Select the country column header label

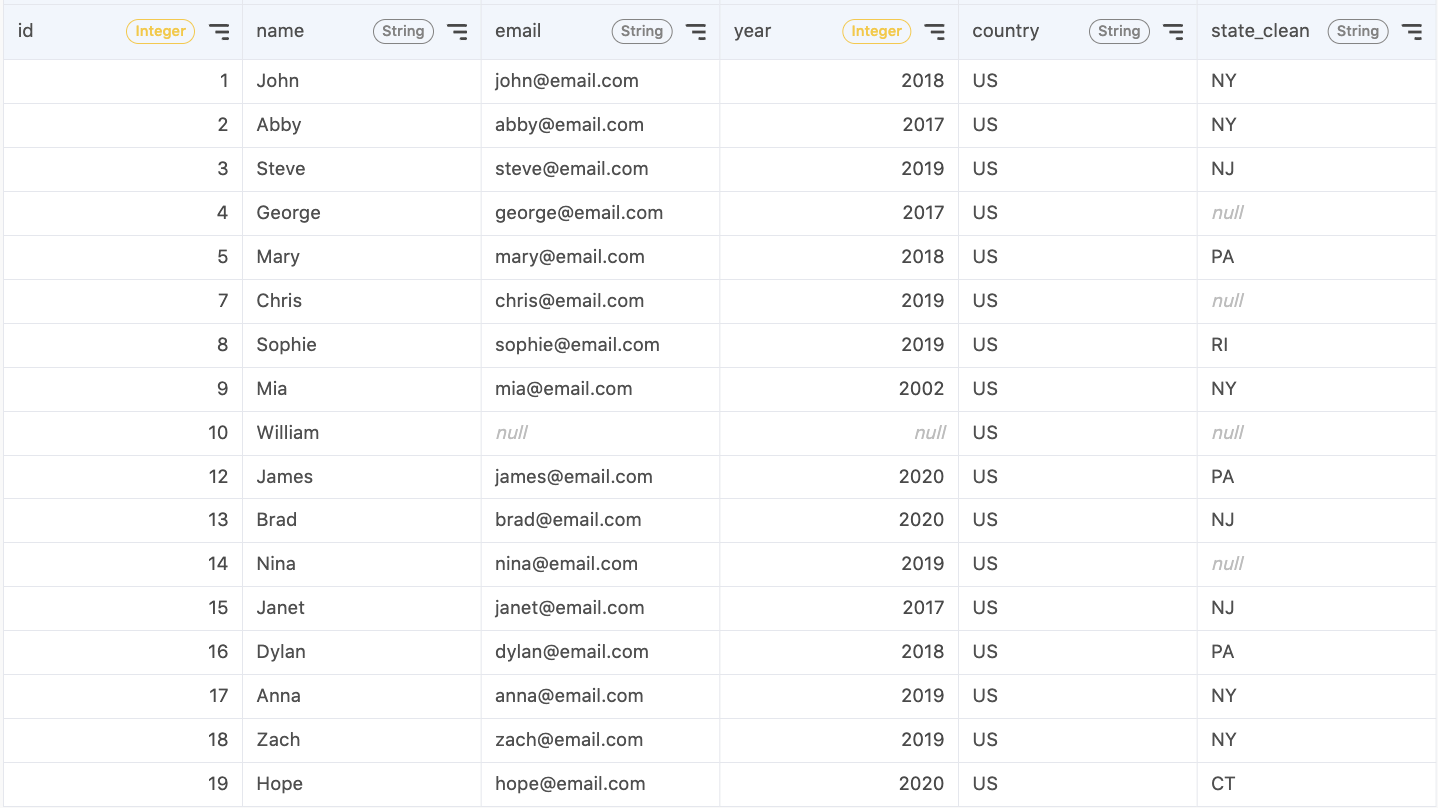click(x=1005, y=31)
